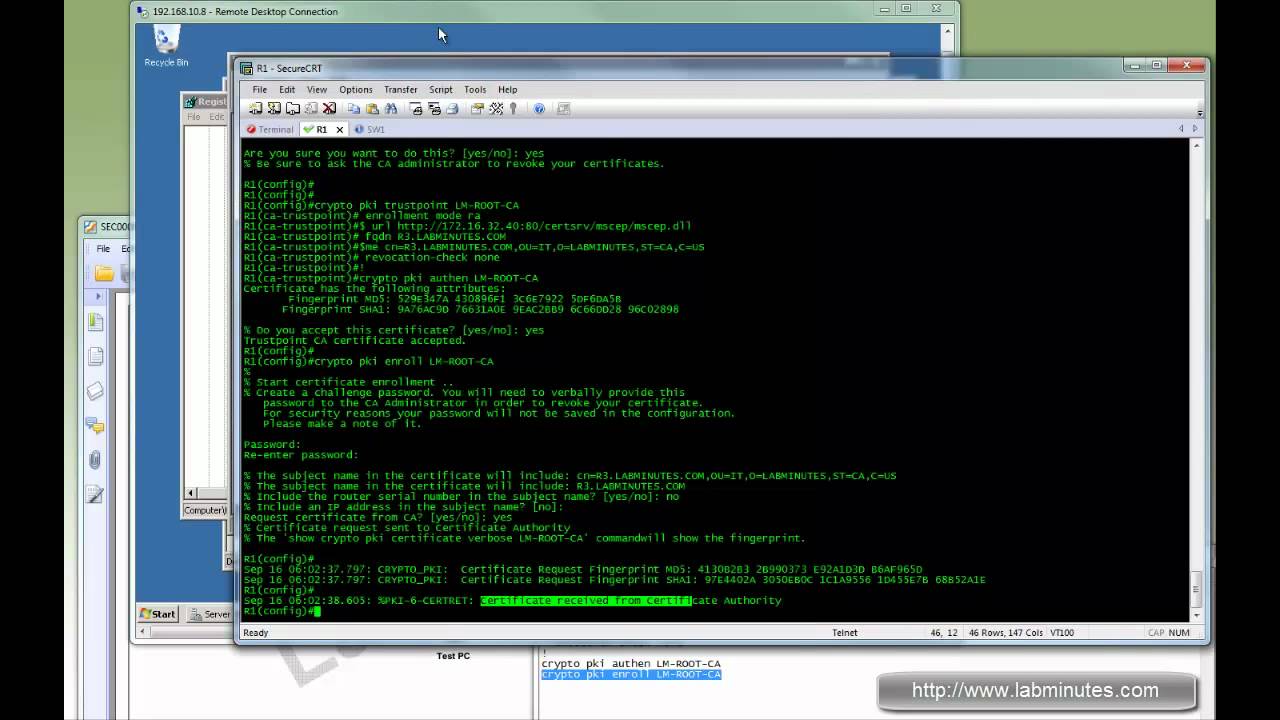Open Session Options from toolbar icon

pos(477,108)
